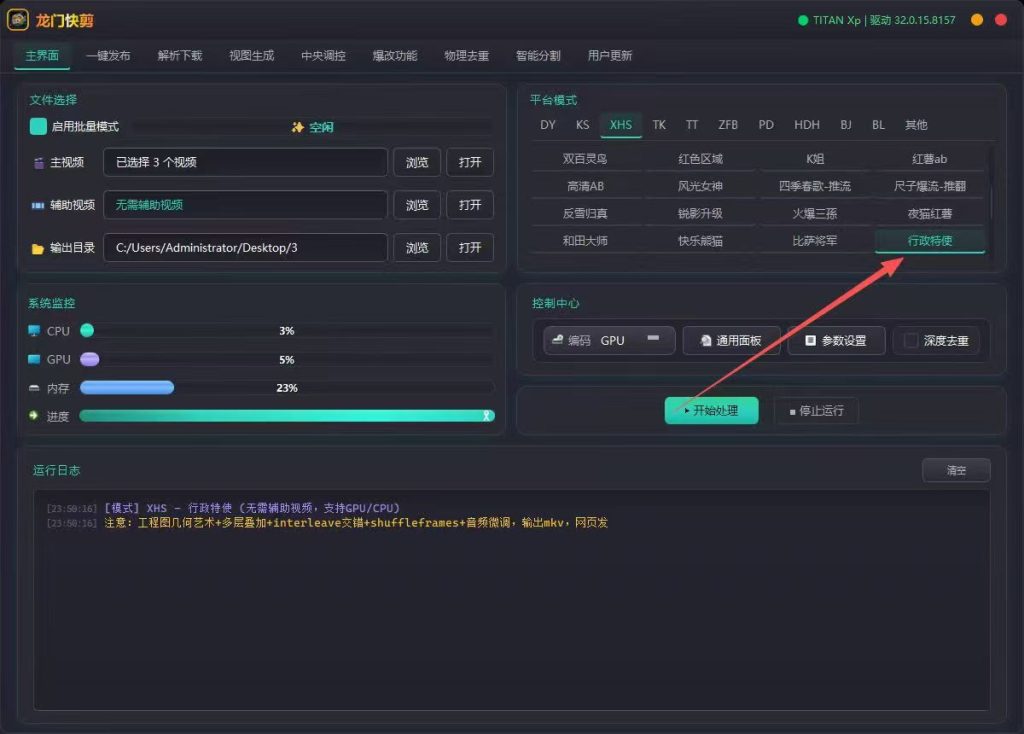
Task: Select the KS platform tab
Action: [x=583, y=125]
